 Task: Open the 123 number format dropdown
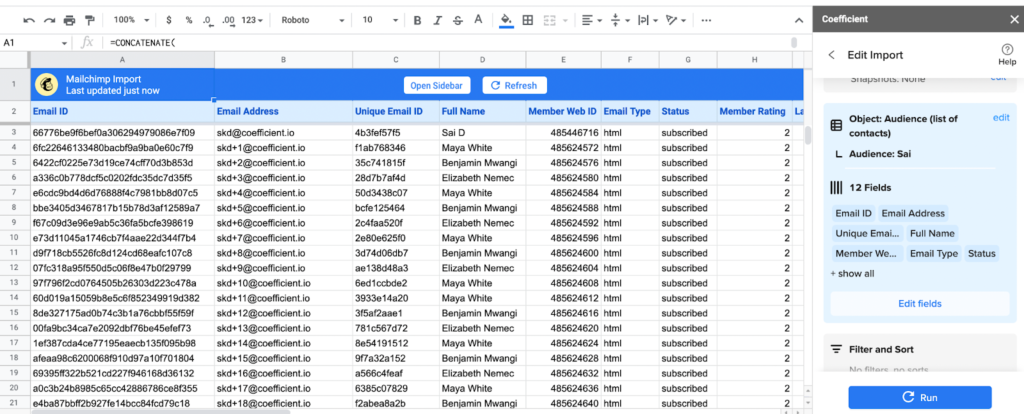tap(252, 20)
